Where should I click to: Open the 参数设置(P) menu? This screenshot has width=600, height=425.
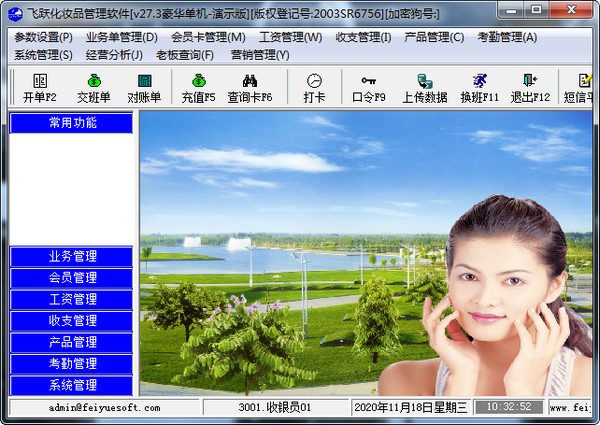[43, 37]
